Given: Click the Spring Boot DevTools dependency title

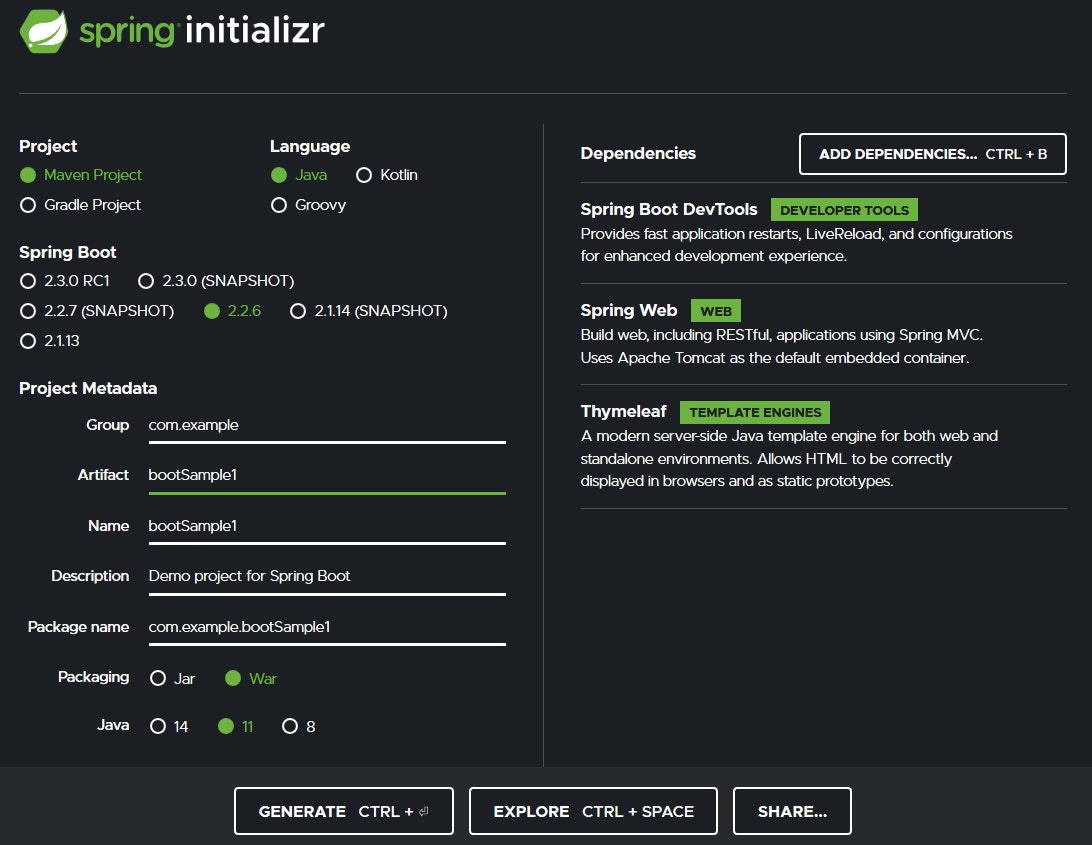Looking at the screenshot, I should 669,209.
